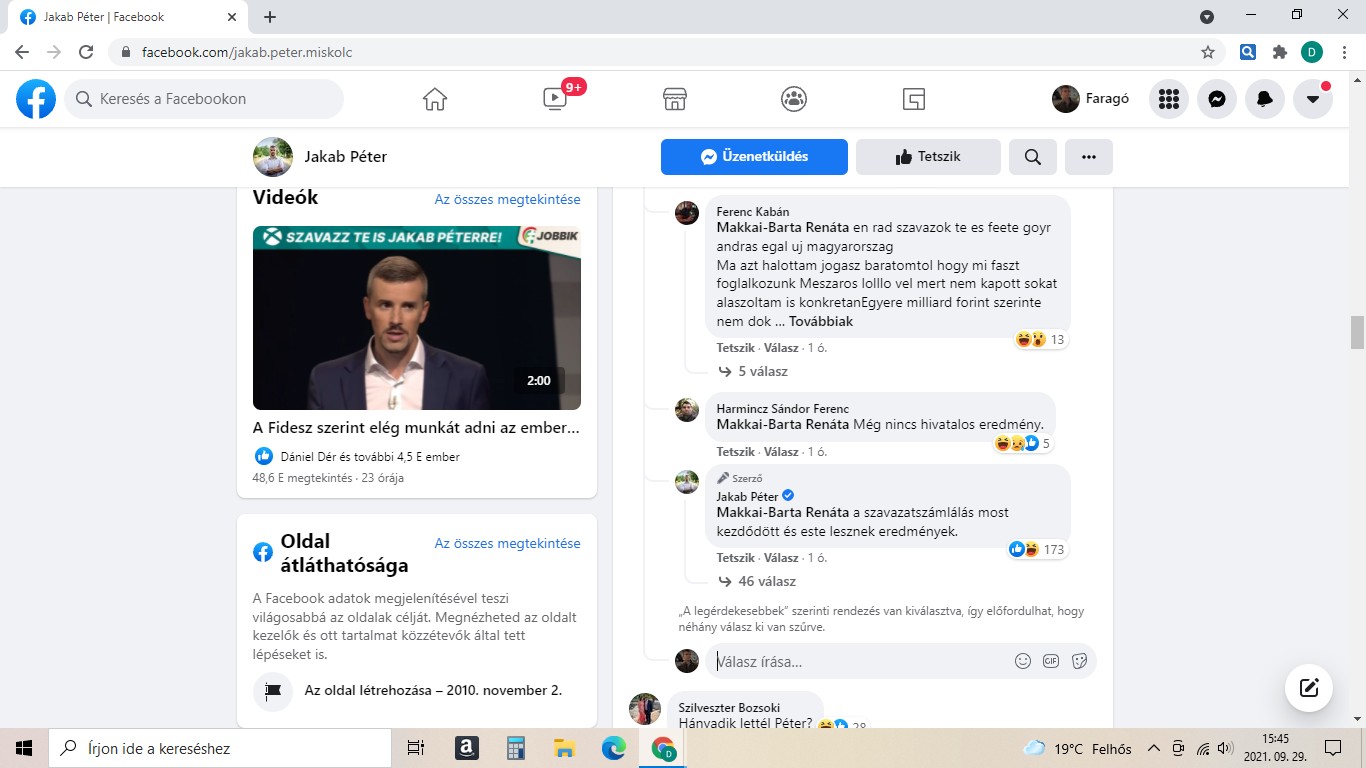Open a new browser tab

[270, 17]
